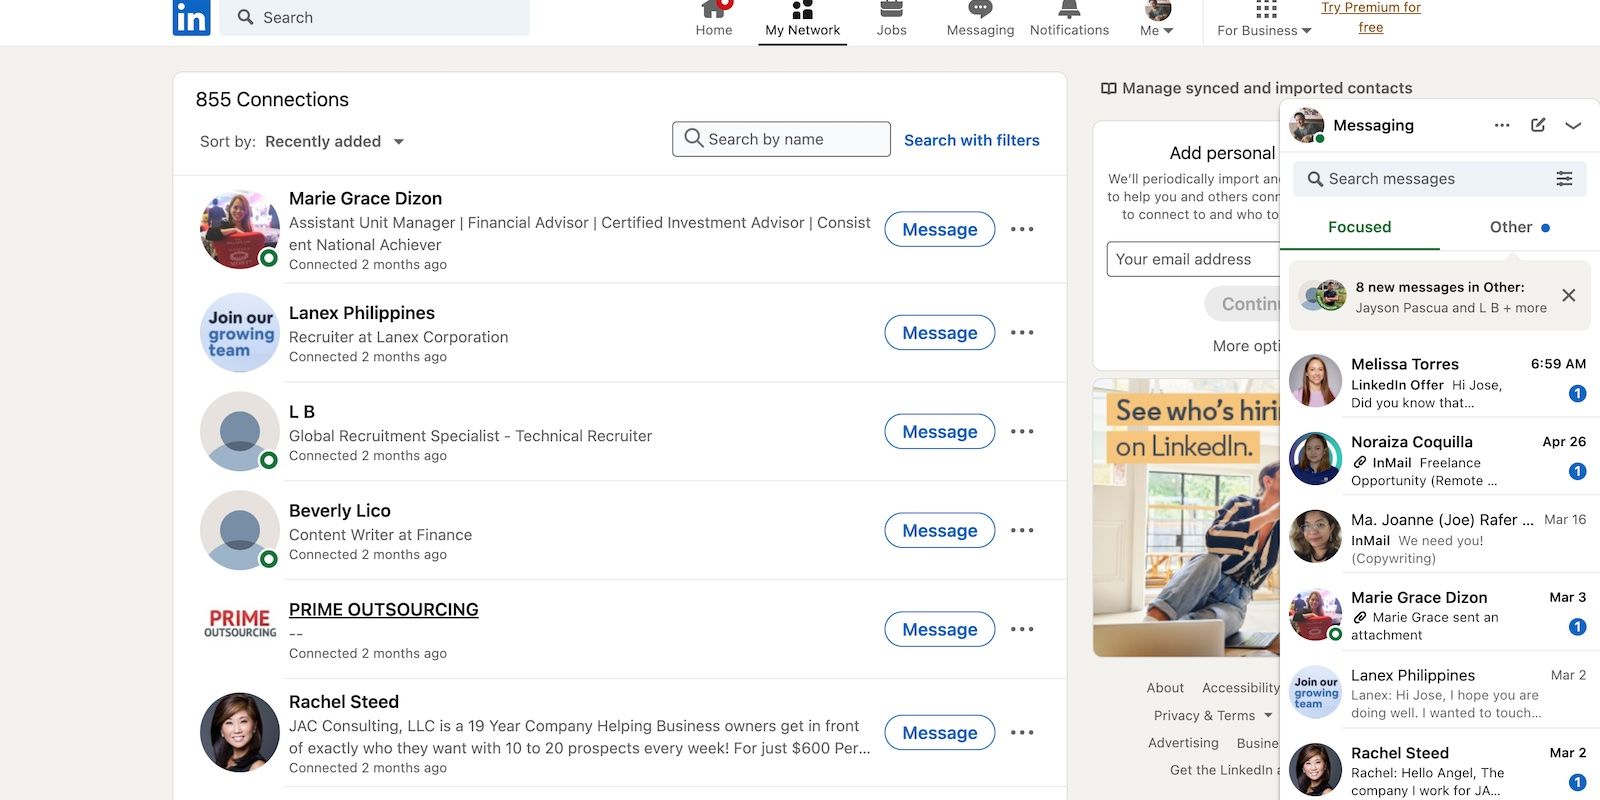Open more options for PRIME OUTSOURCING
Viewport: 1600px width, 800px height.
coord(1022,629)
